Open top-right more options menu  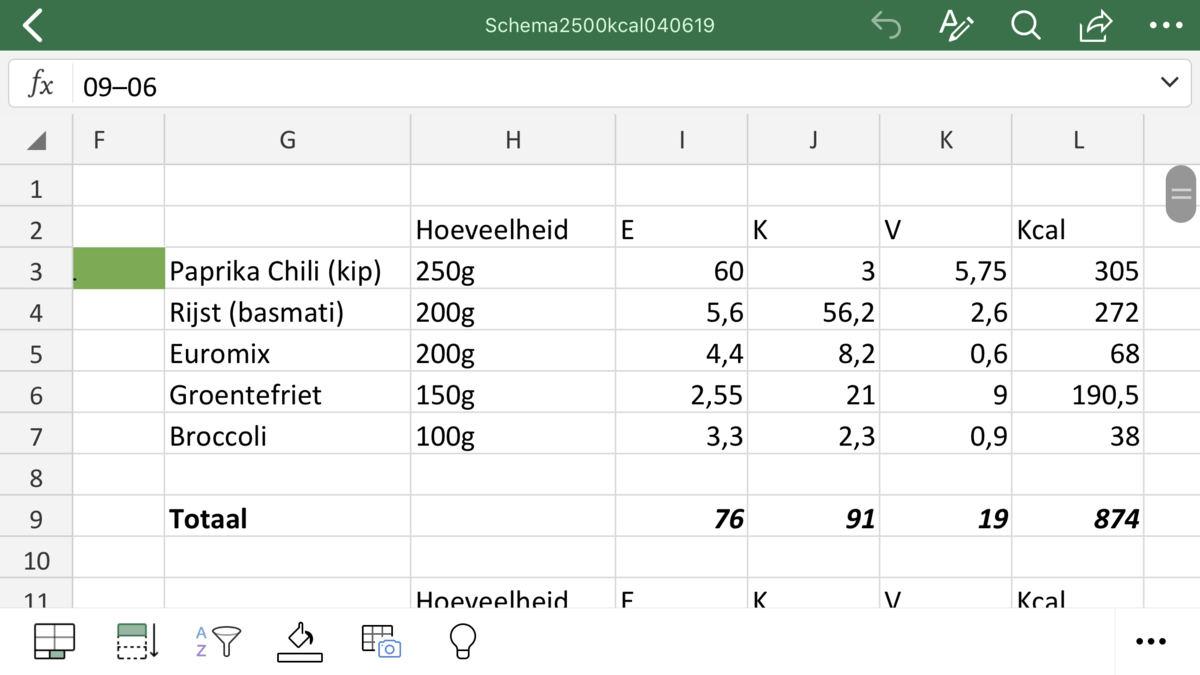1166,25
